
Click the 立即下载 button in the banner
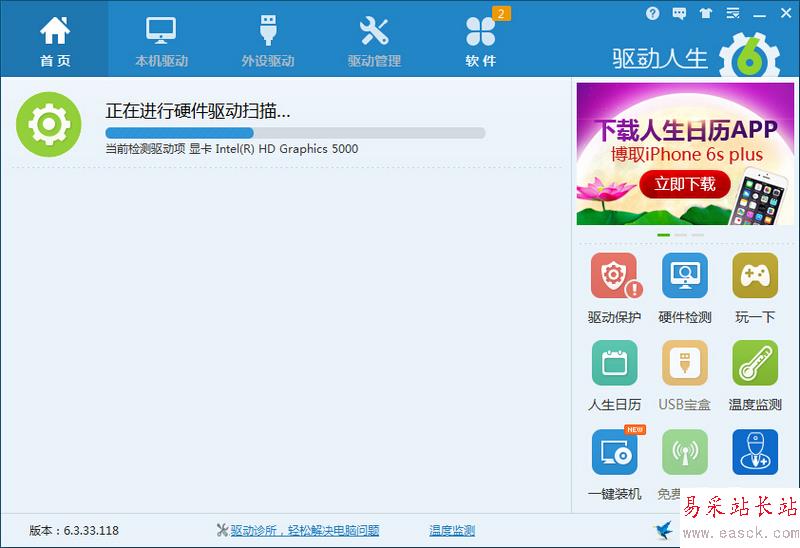click(x=685, y=184)
